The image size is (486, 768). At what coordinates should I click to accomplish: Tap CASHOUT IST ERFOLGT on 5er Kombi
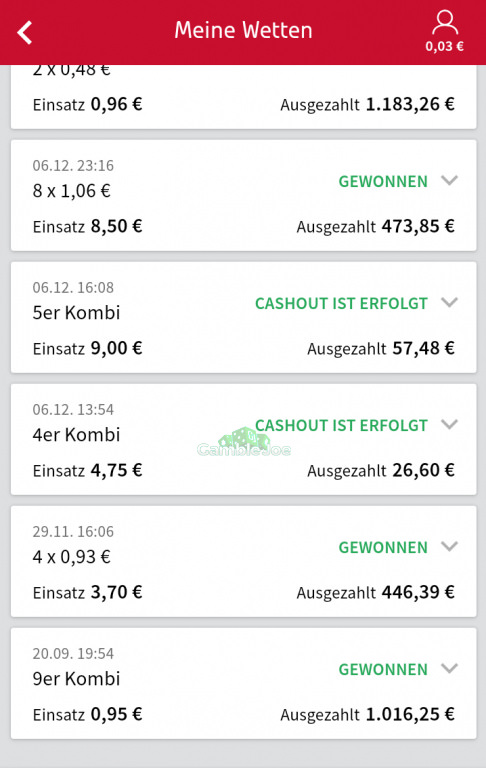(x=341, y=303)
